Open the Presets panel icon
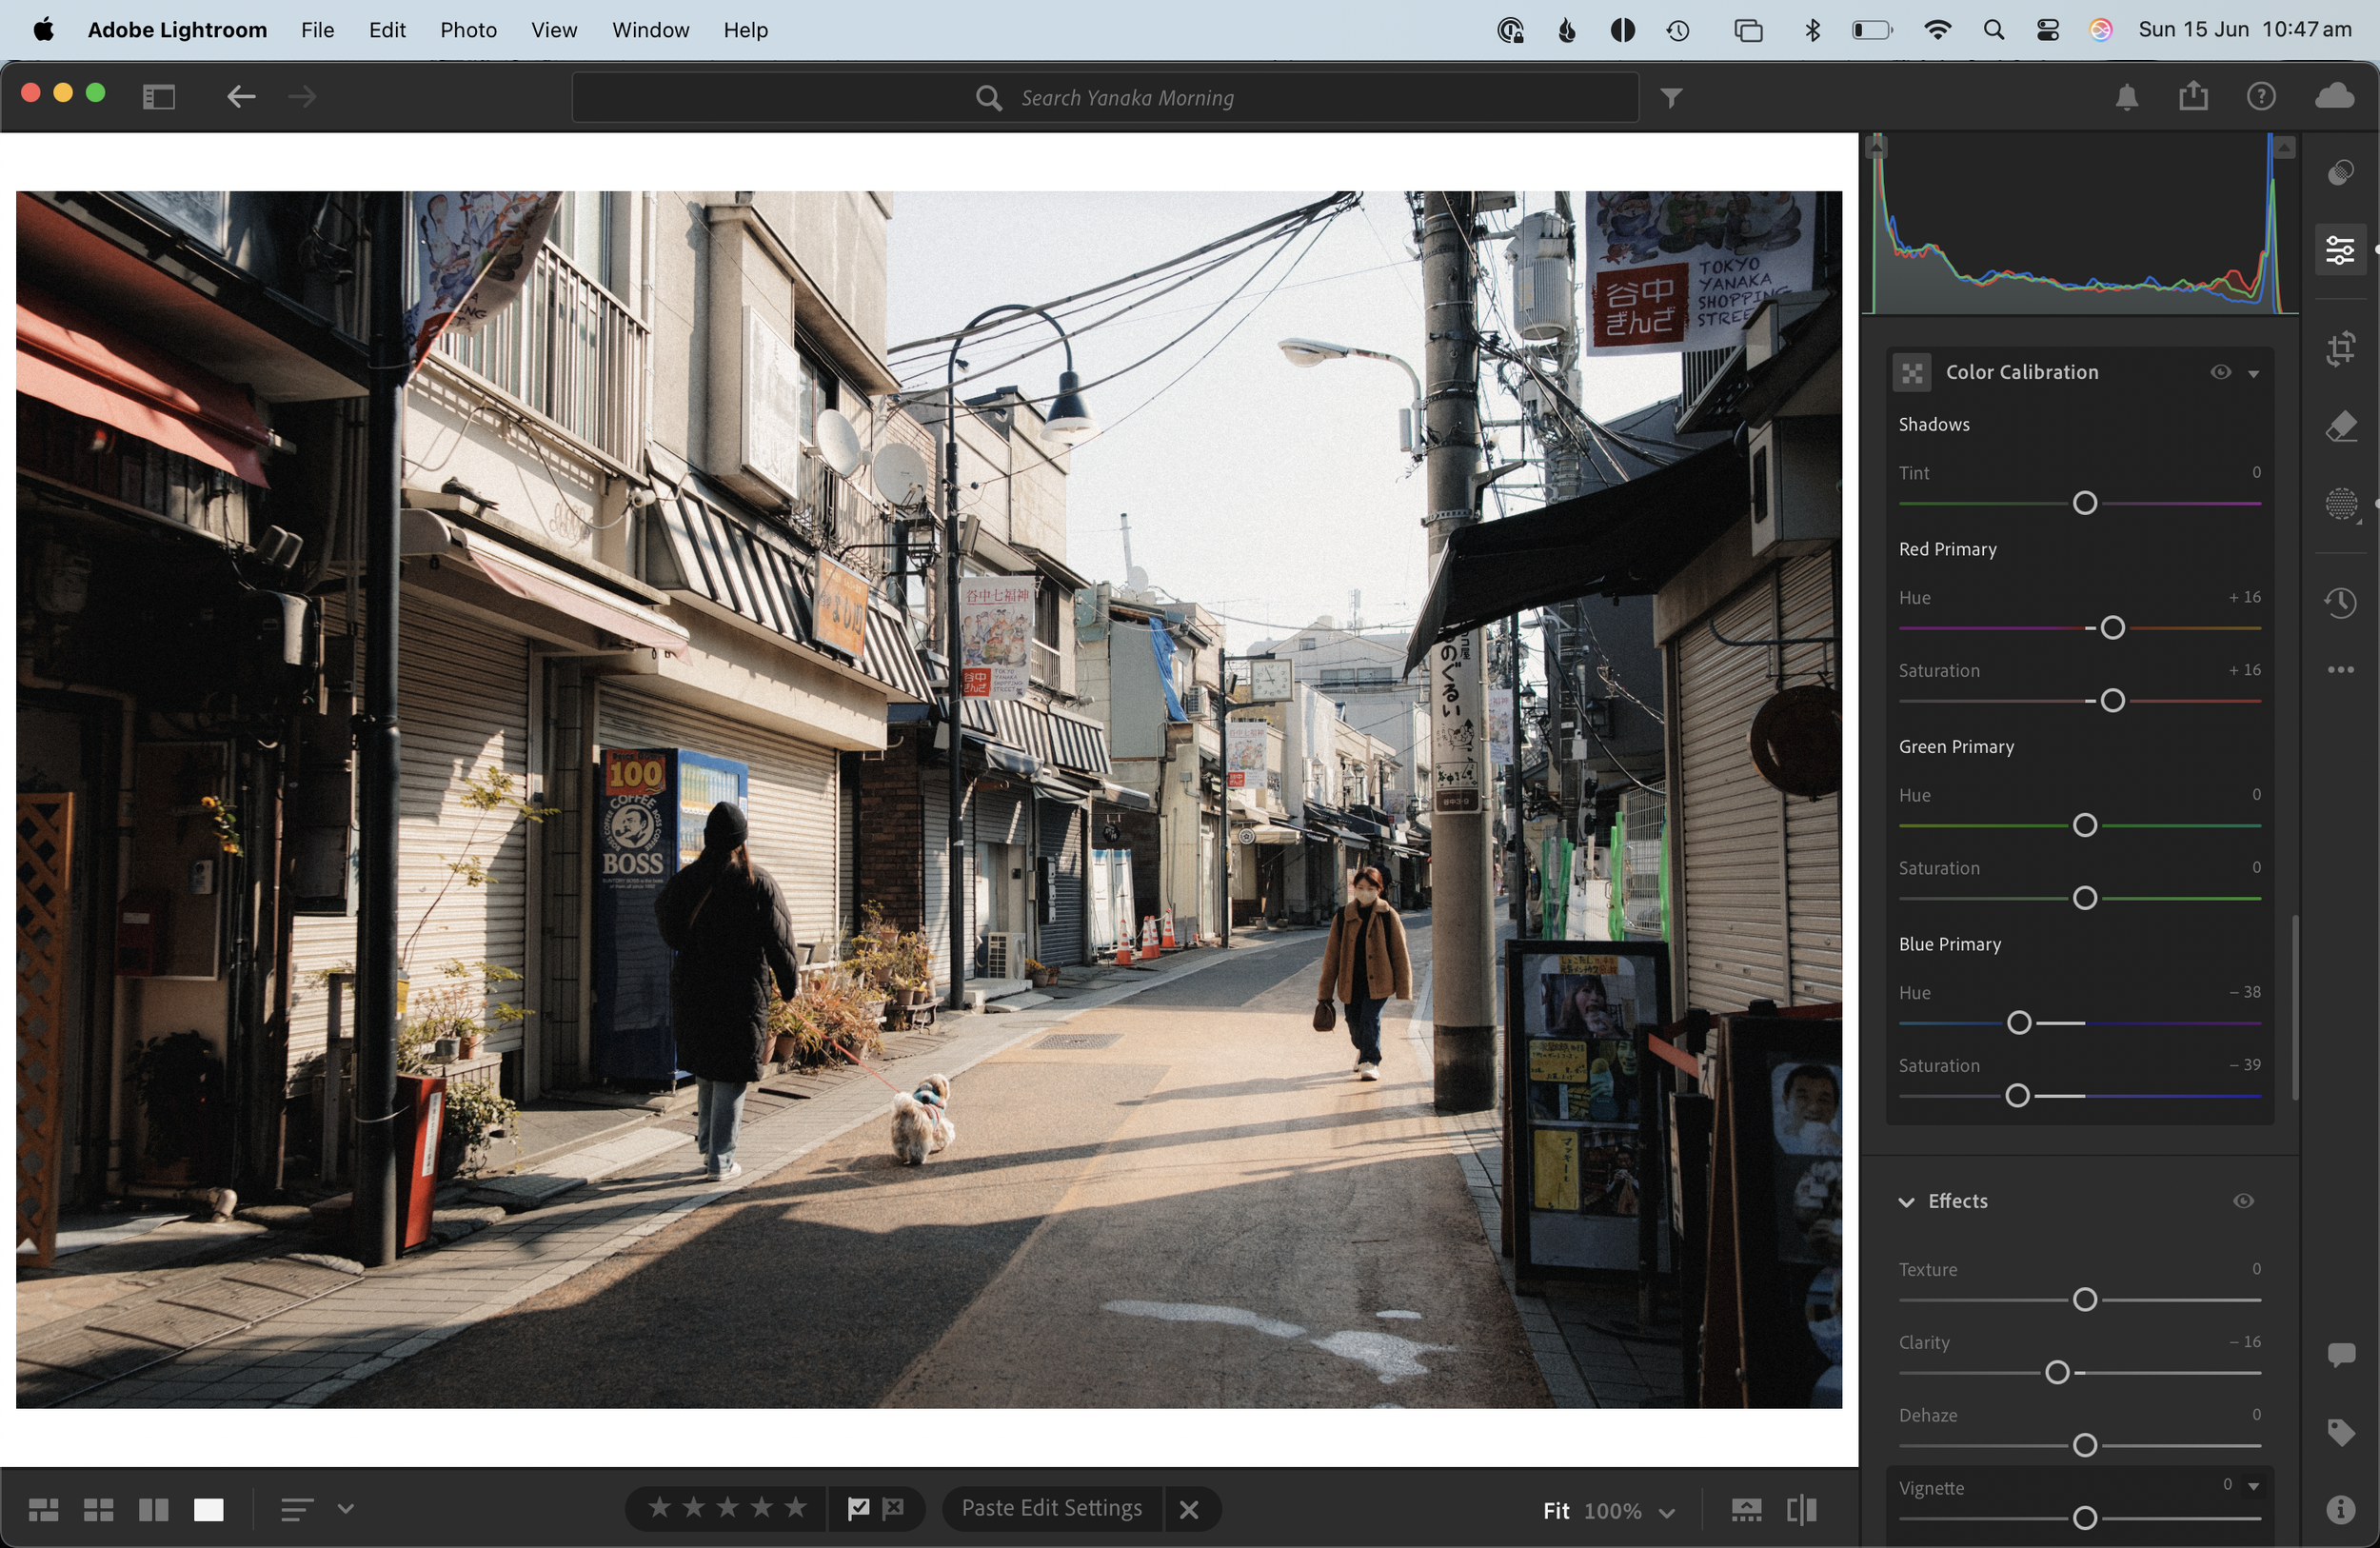Image resolution: width=2380 pixels, height=1548 pixels. point(2340,172)
